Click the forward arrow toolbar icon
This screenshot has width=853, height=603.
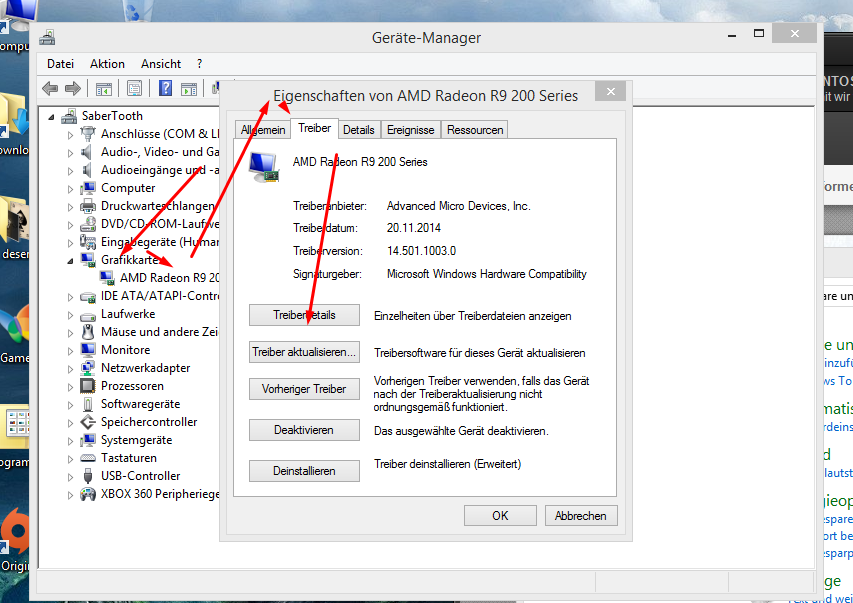pyautogui.click(x=73, y=88)
